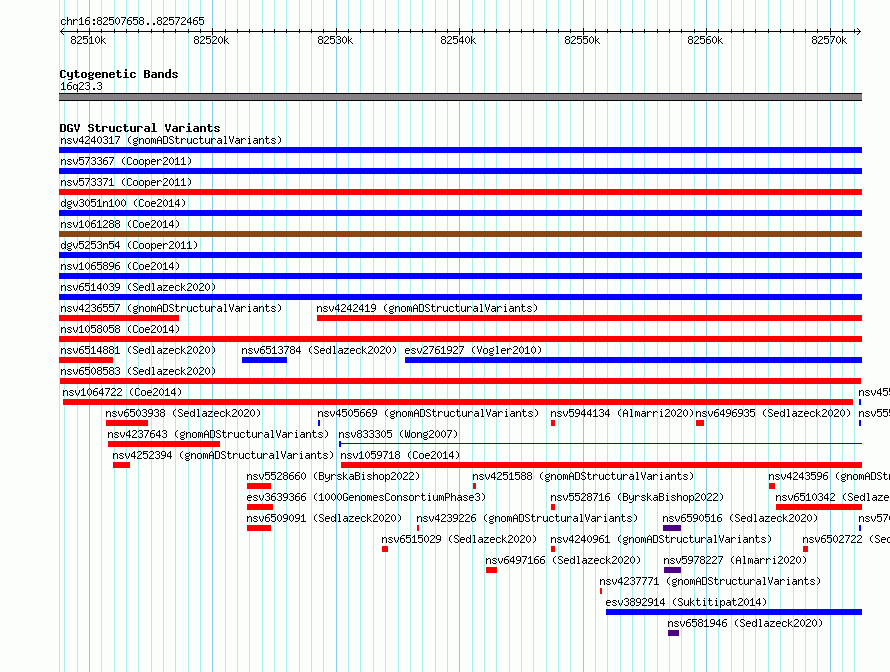Open the nsv5528716 ByrskaBishop2022 label

point(637,497)
